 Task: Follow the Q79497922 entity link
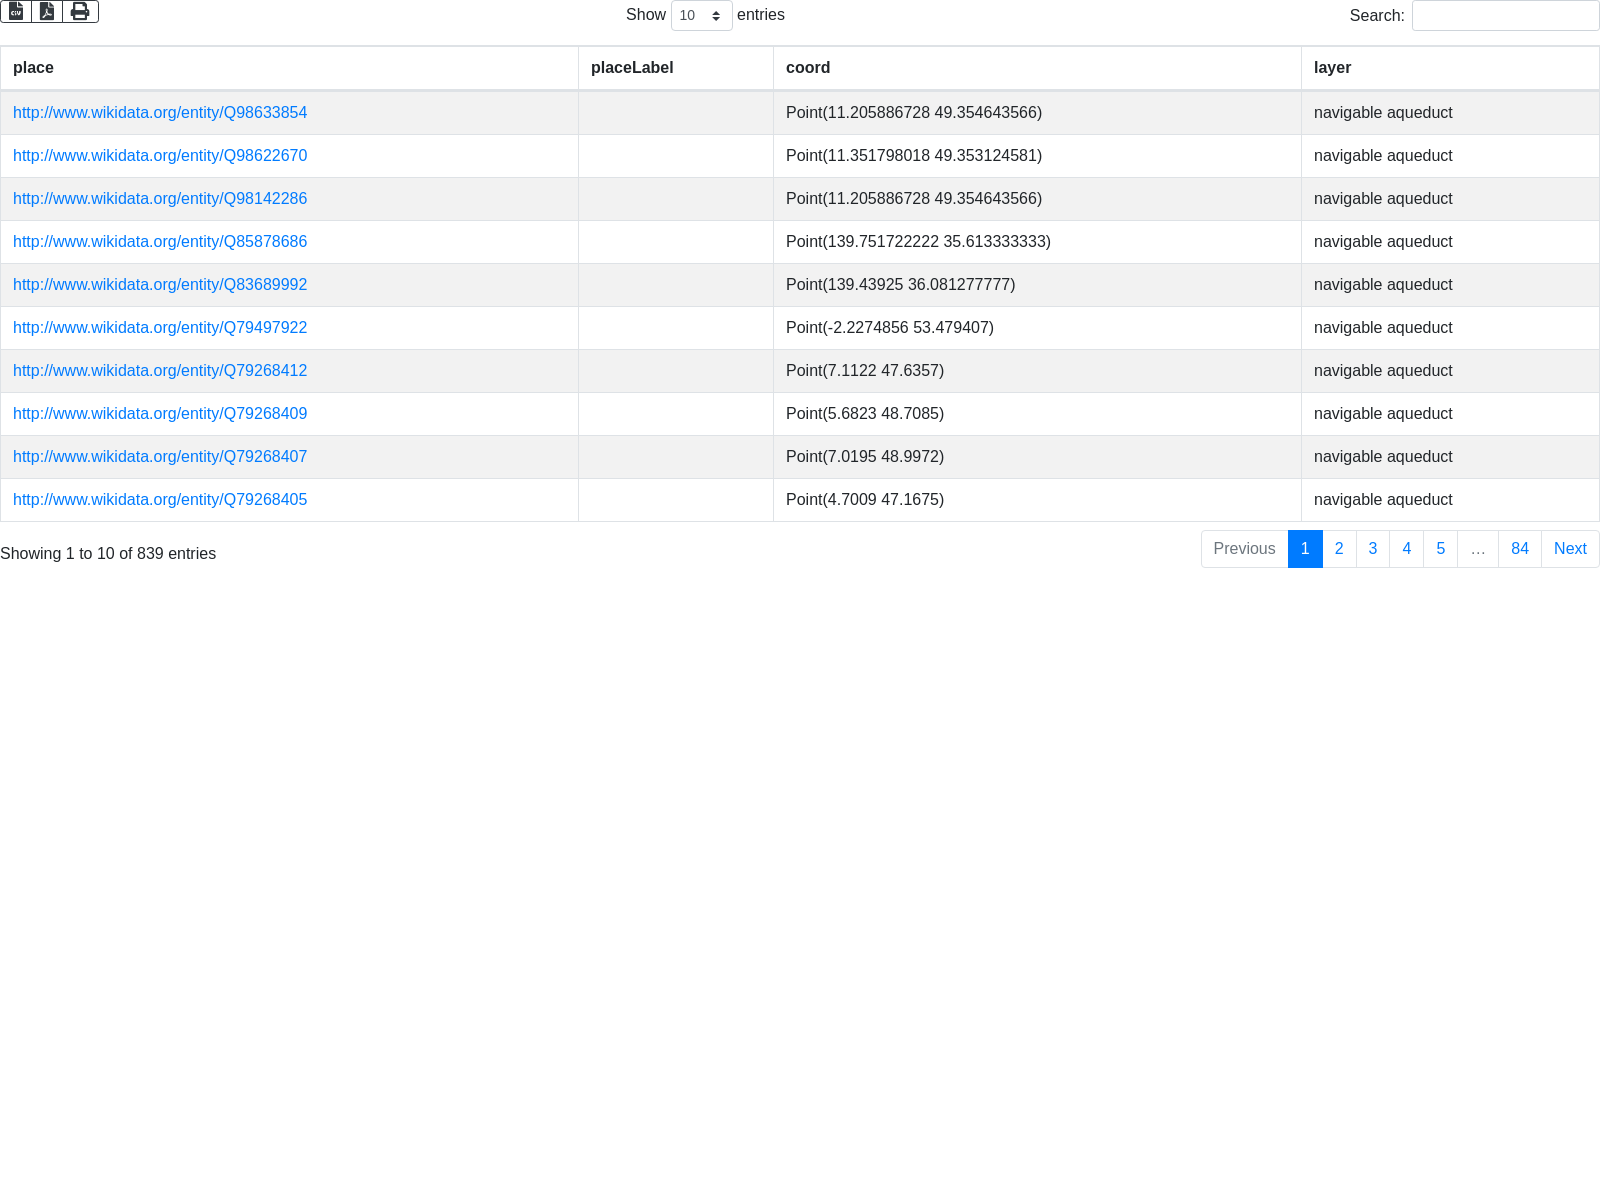(x=160, y=328)
